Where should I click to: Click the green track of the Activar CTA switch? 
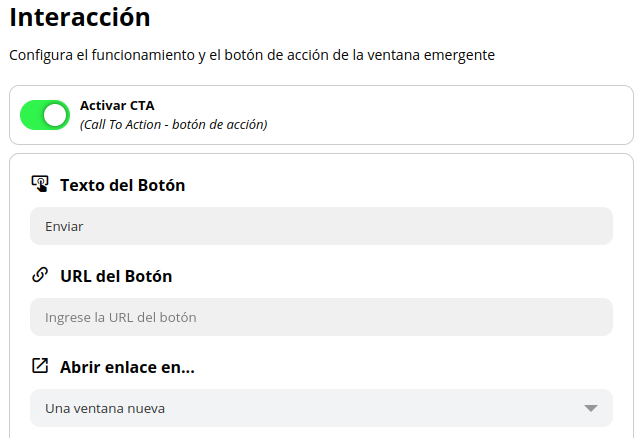(x=32, y=115)
